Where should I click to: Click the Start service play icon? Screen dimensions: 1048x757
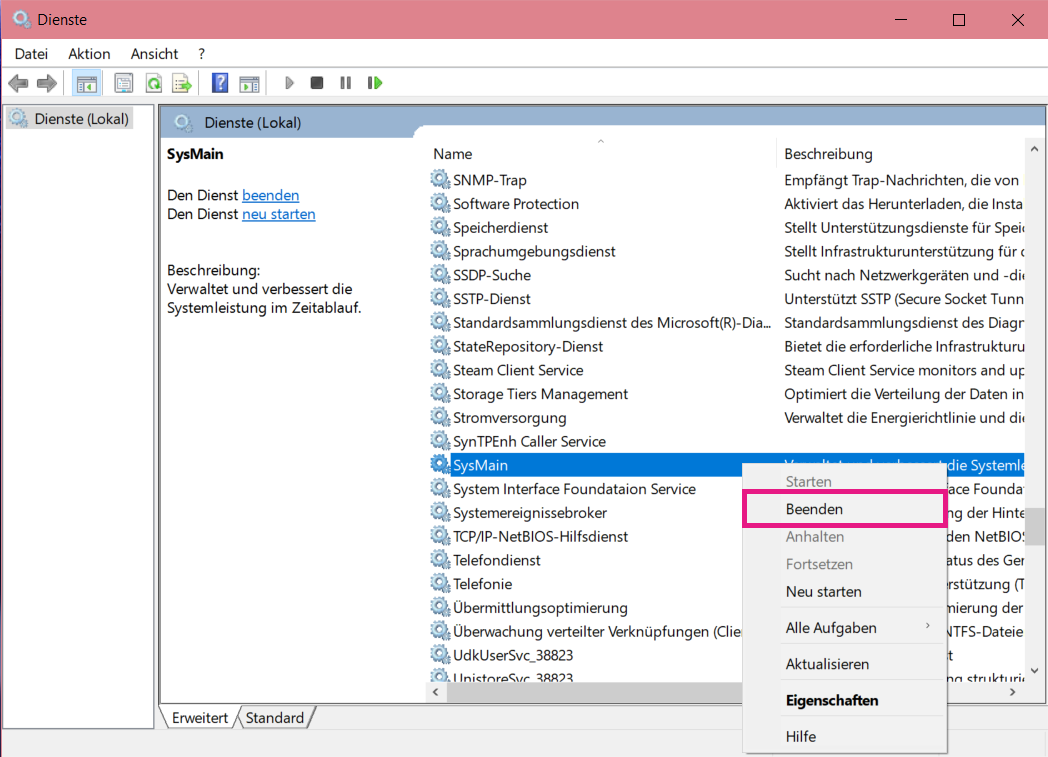pos(289,83)
